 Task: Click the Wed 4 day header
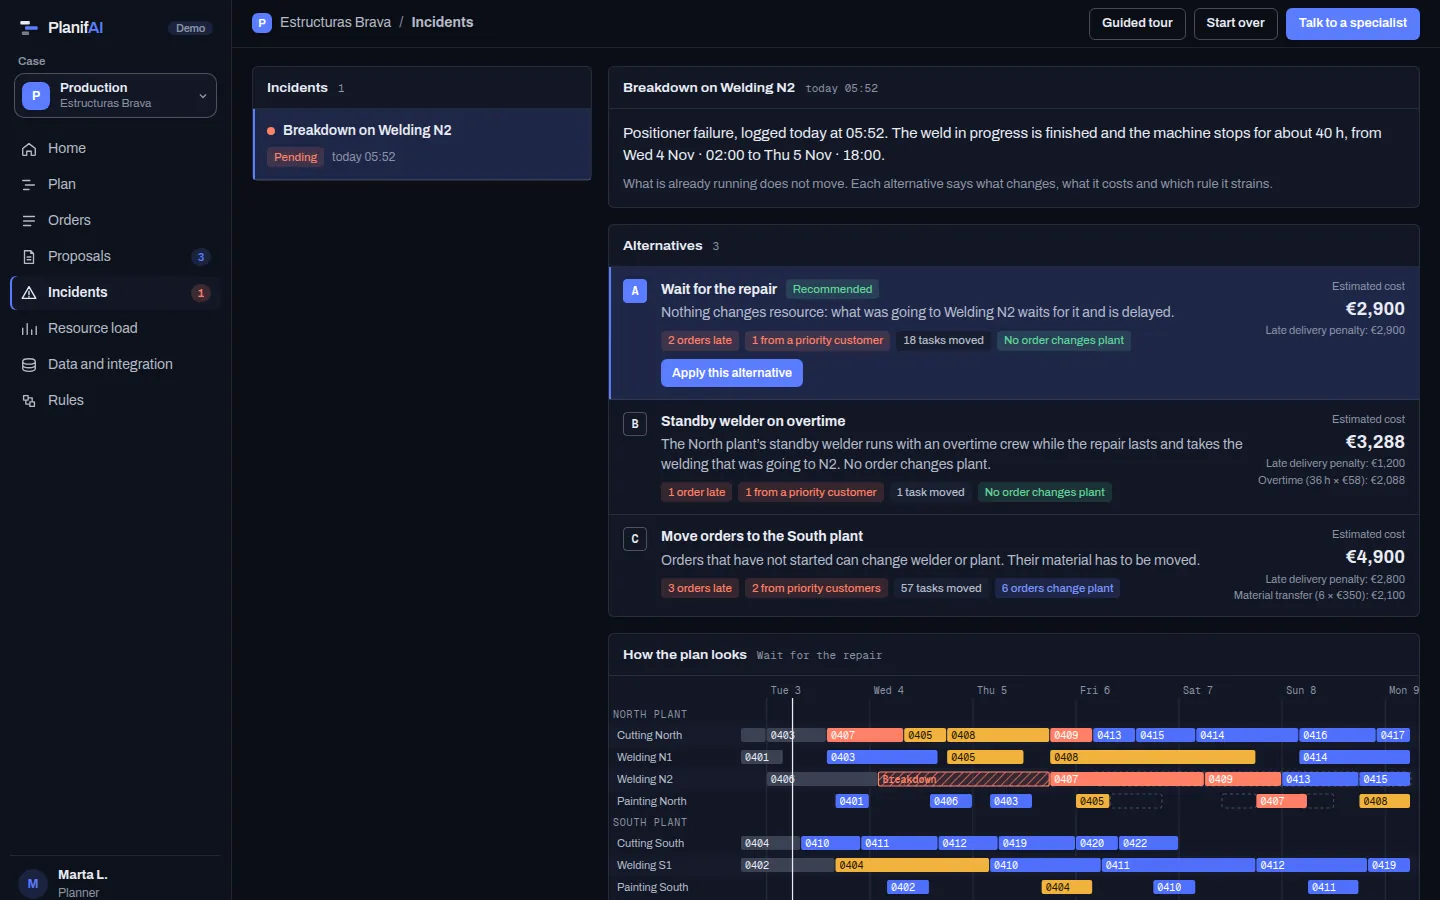888,690
